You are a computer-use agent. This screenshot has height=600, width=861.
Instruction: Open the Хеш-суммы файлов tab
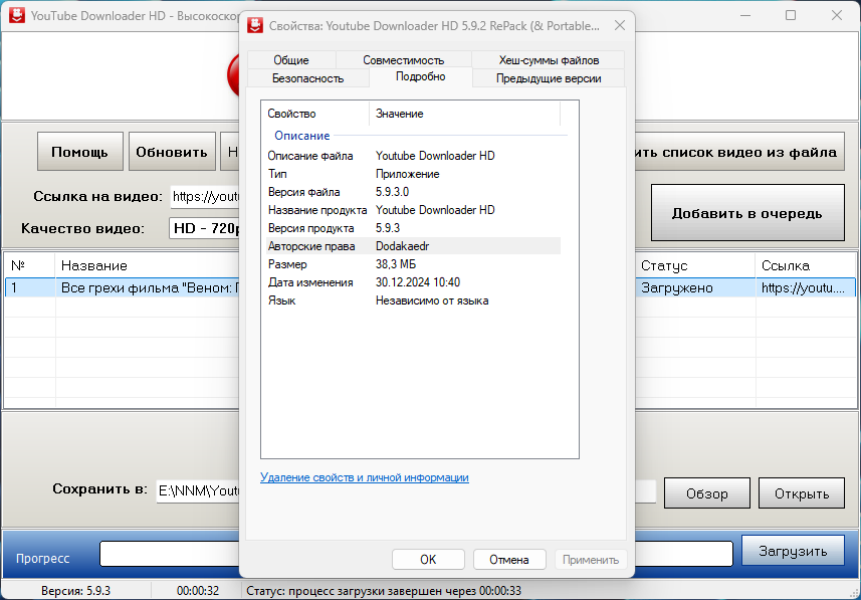pyautogui.click(x=548, y=60)
